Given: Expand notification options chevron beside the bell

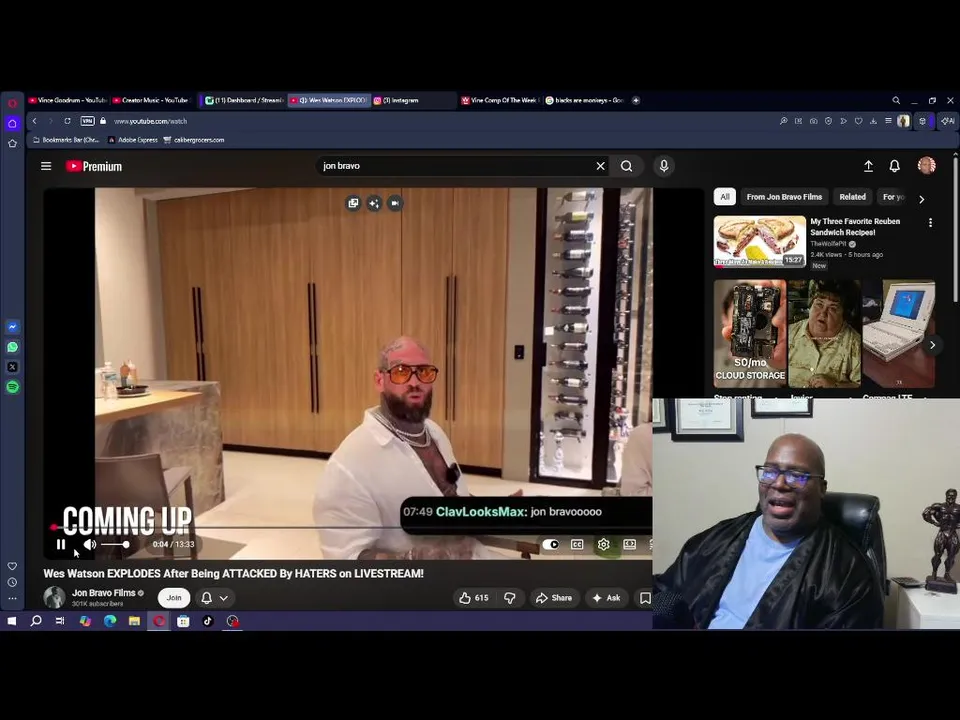Looking at the screenshot, I should [x=224, y=598].
